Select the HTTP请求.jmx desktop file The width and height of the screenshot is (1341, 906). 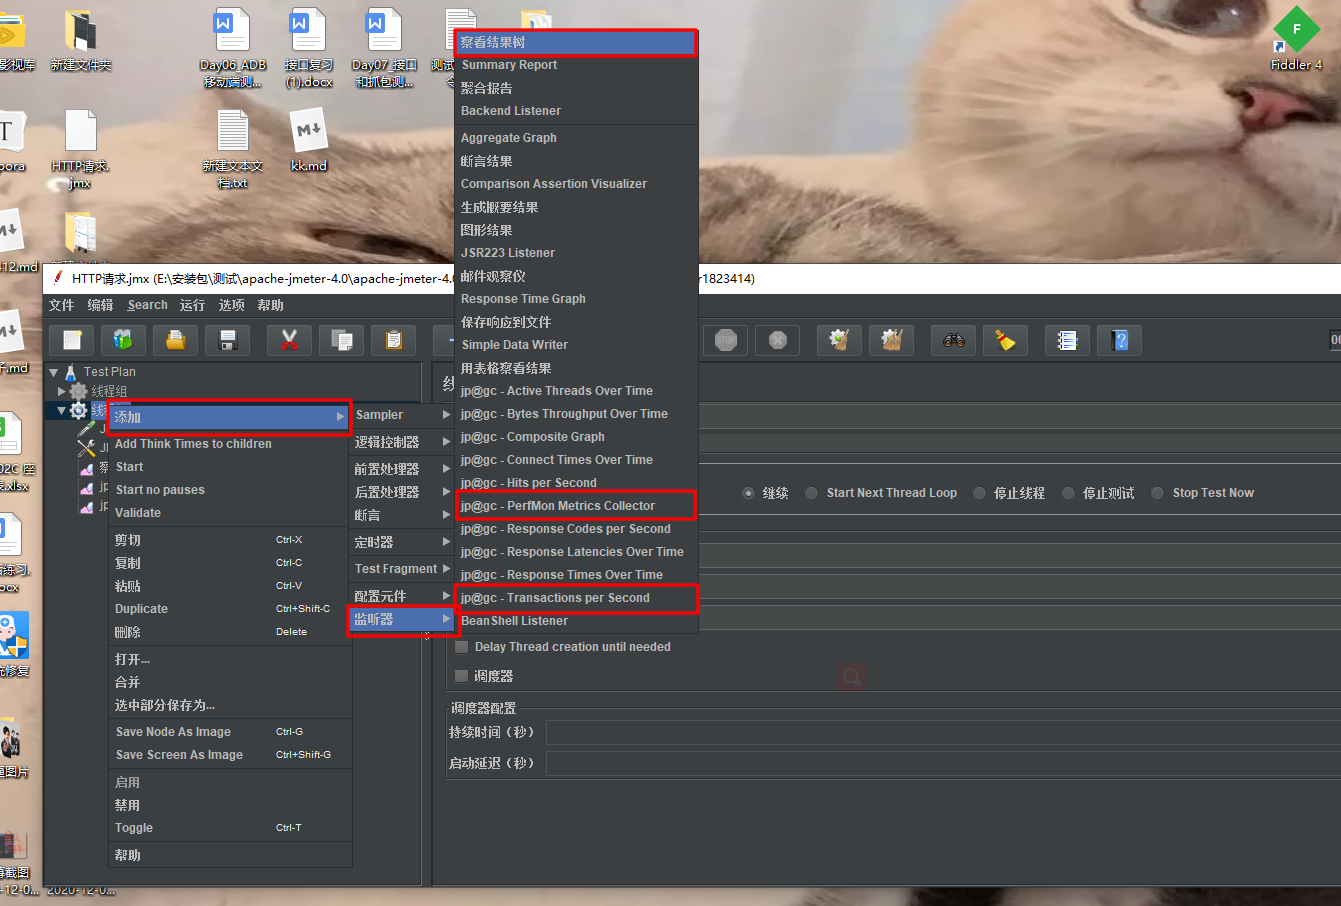click(x=80, y=149)
